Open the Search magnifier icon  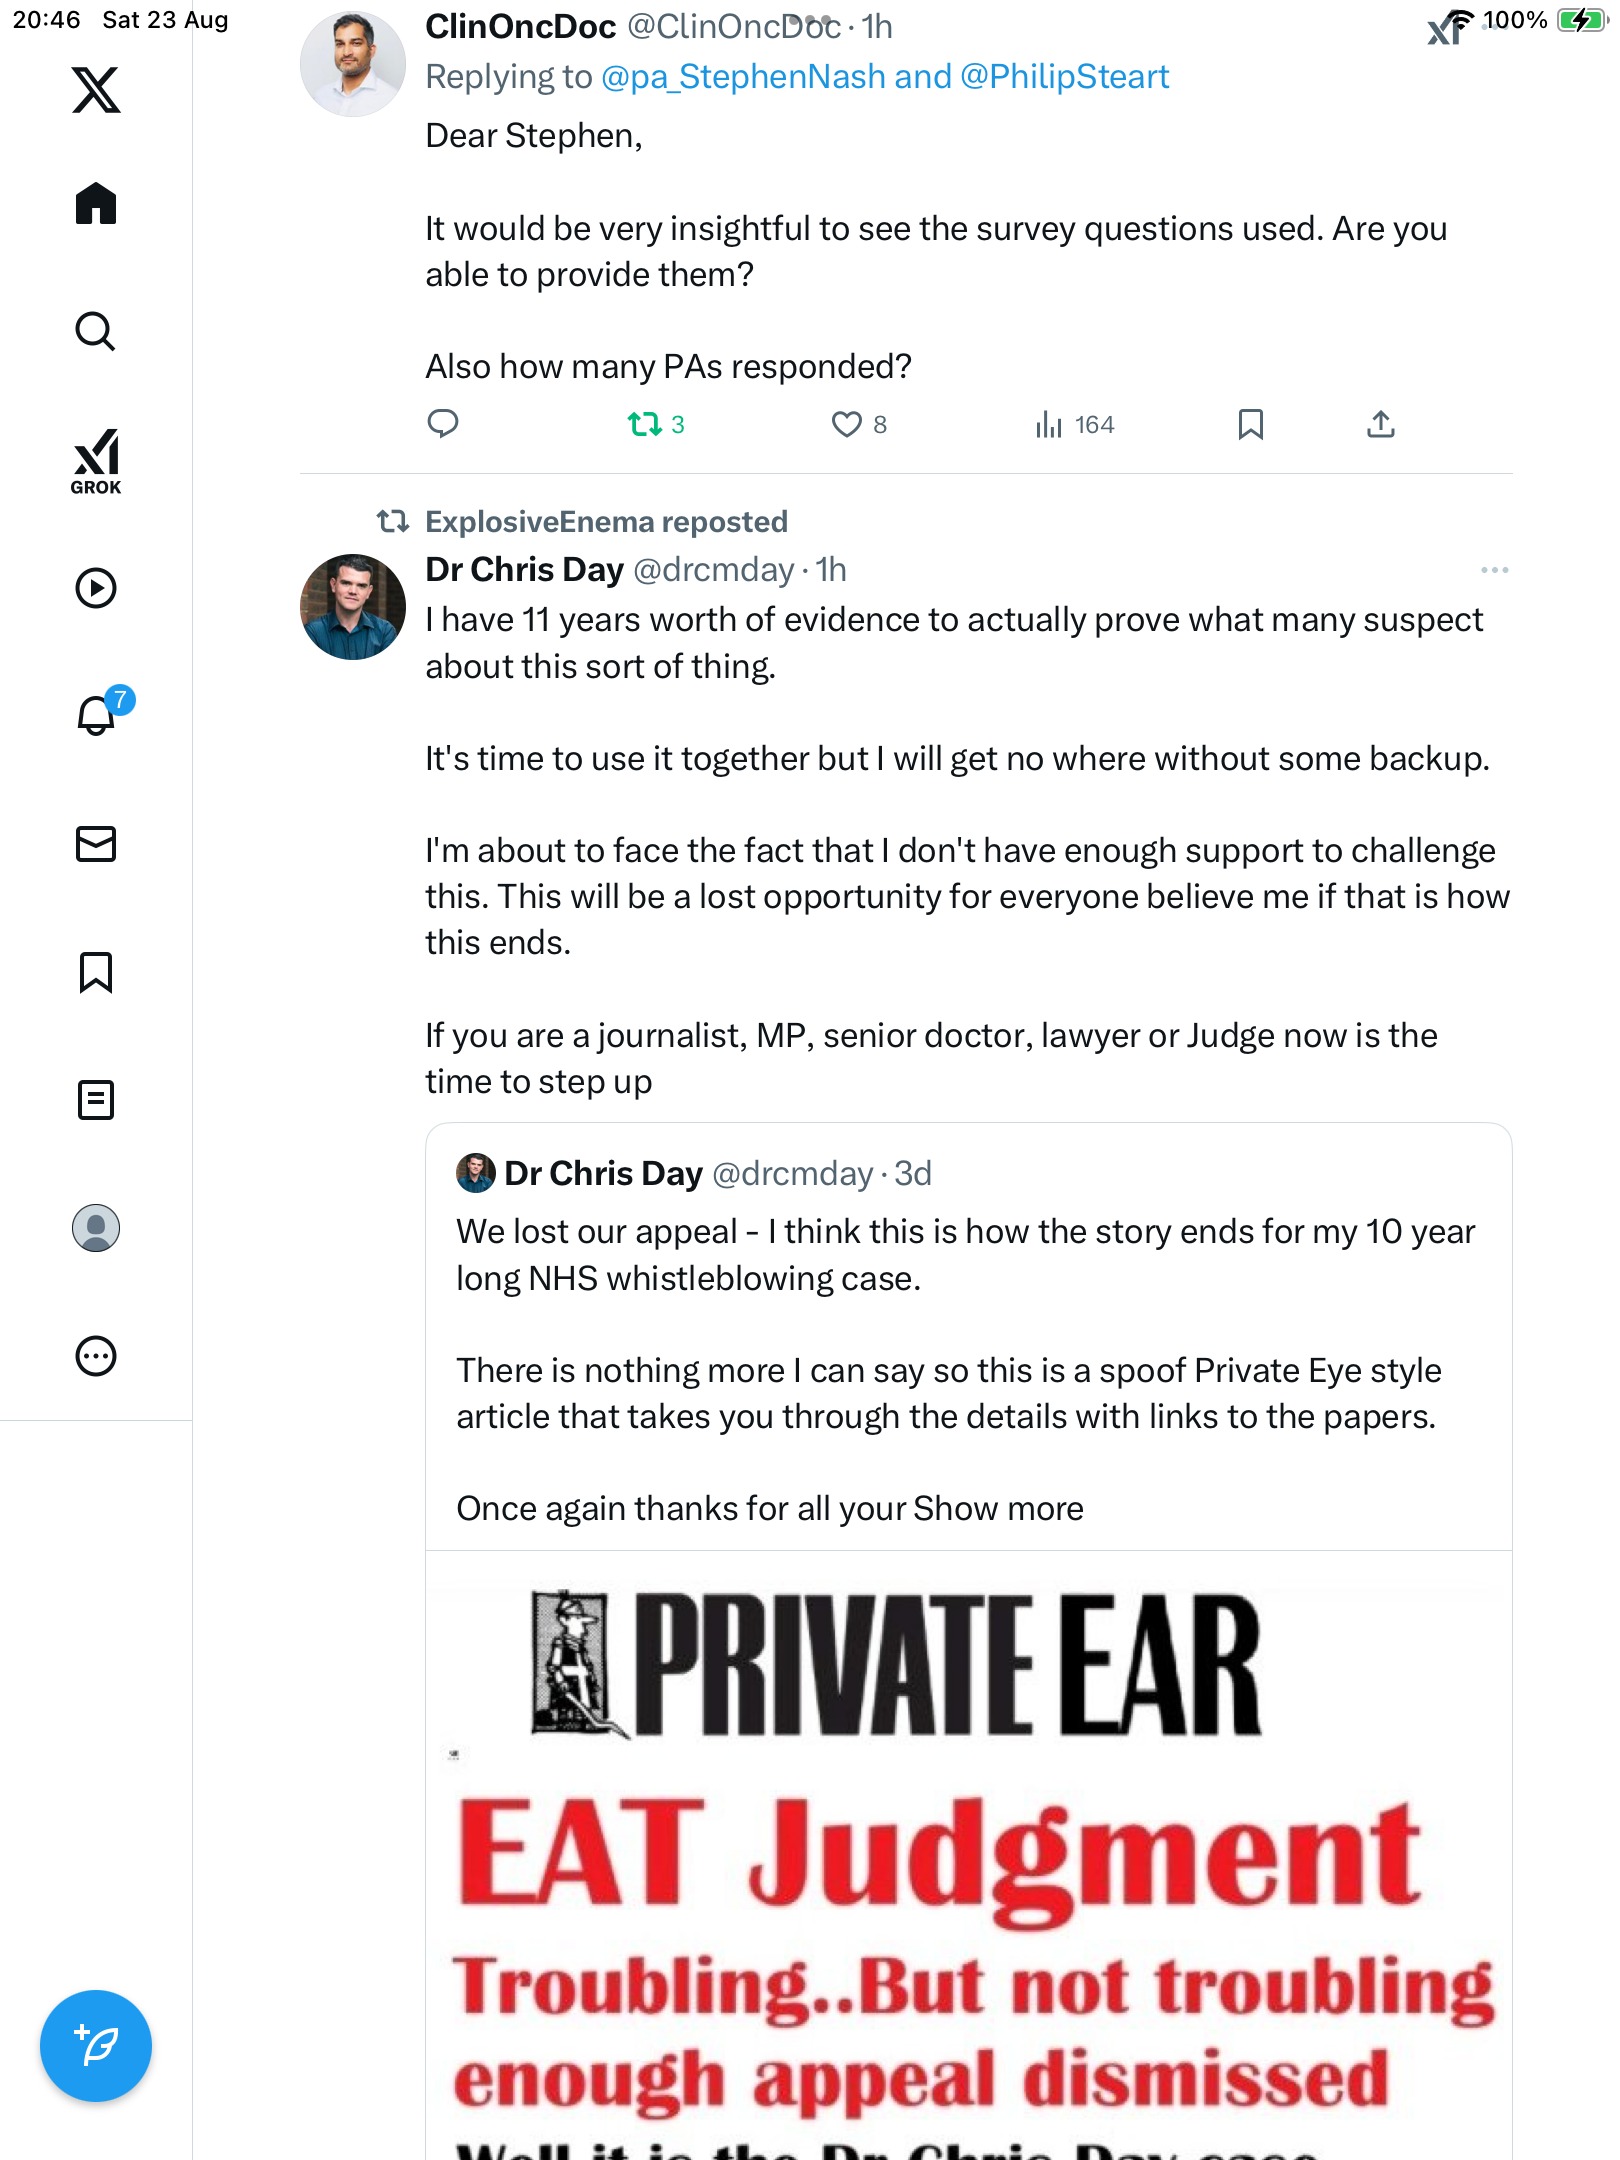[x=96, y=332]
